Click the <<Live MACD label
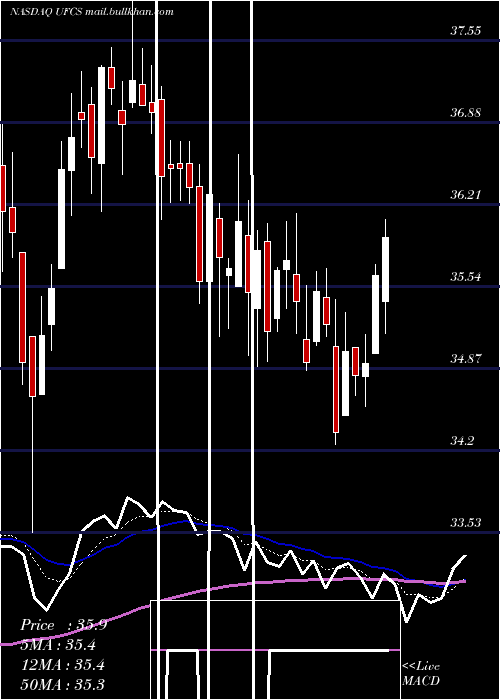Screen dimensions: 500x700 coord(421,673)
